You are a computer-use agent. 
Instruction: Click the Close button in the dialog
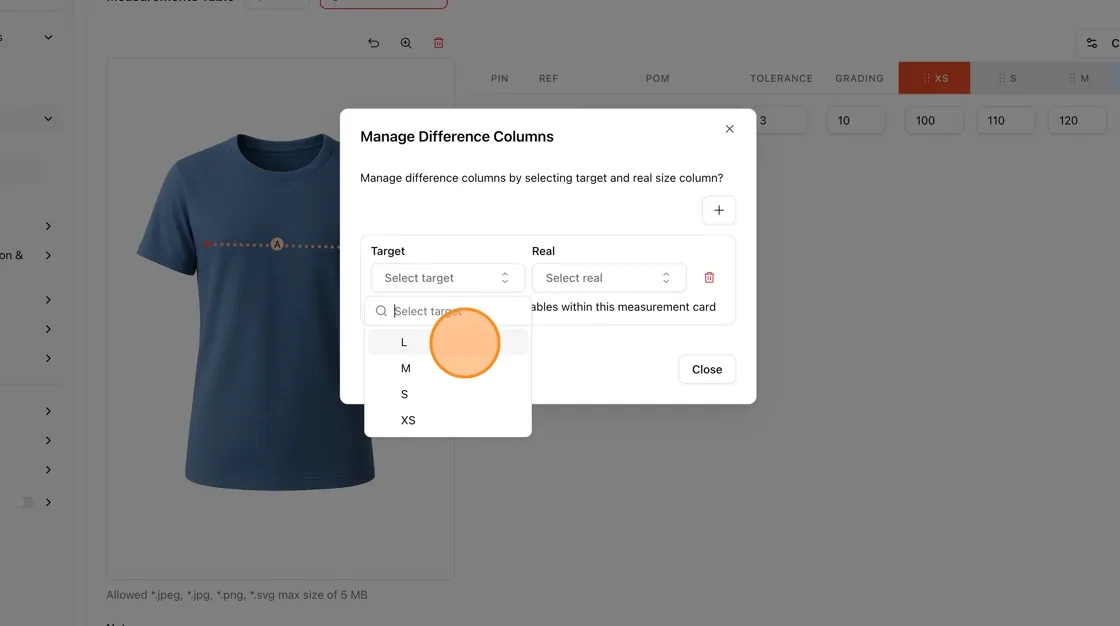click(706, 369)
